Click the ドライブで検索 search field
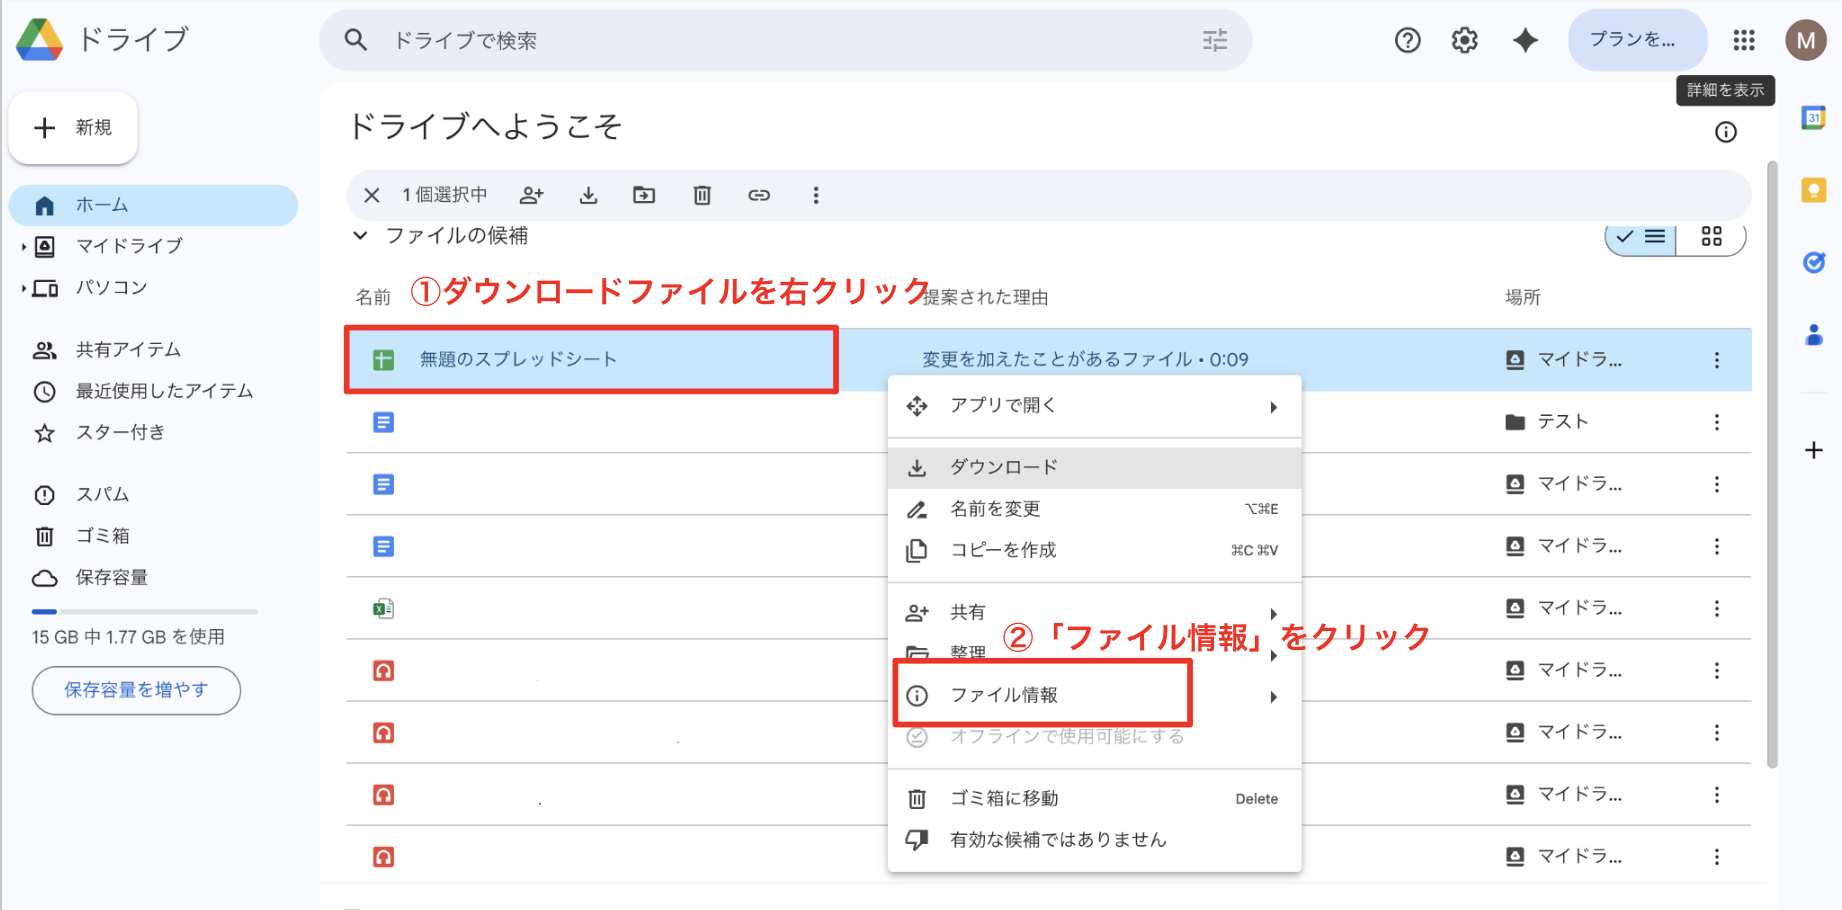The image size is (1842, 910). point(785,40)
